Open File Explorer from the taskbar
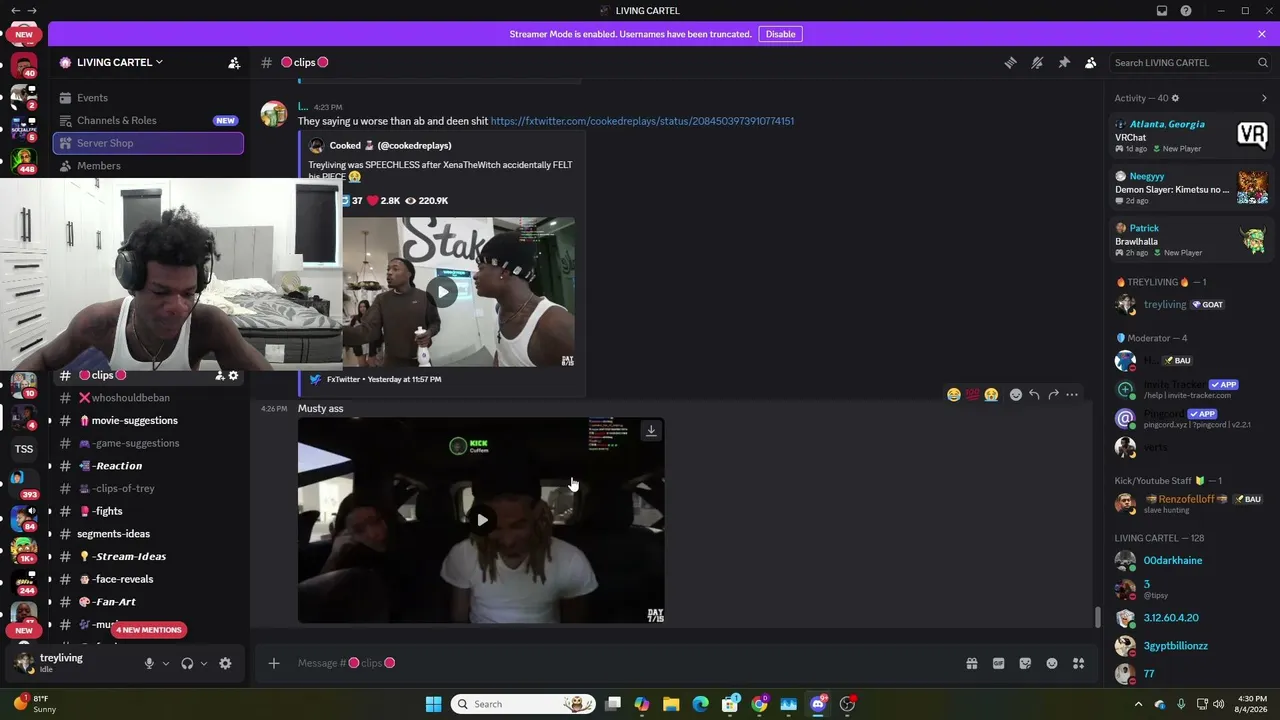This screenshot has height=720, width=1280. [671, 704]
